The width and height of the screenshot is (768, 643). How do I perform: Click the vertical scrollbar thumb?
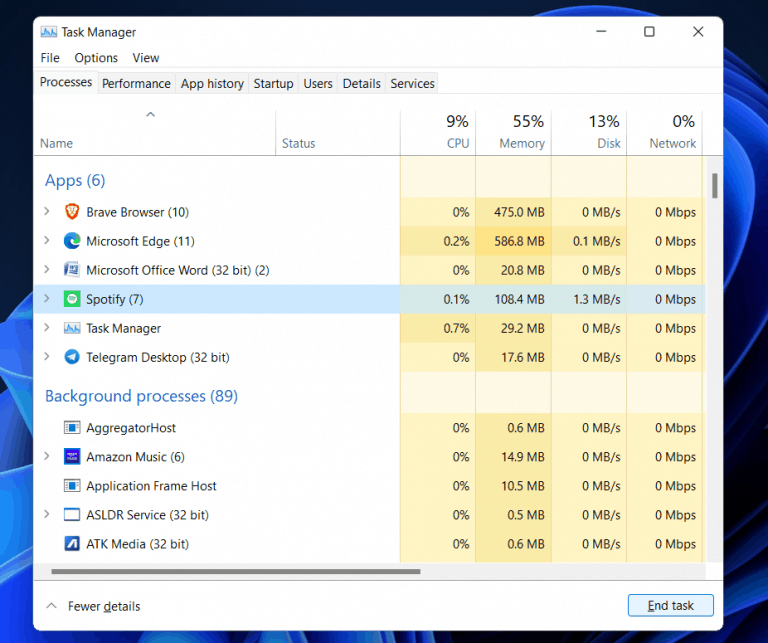(714, 186)
